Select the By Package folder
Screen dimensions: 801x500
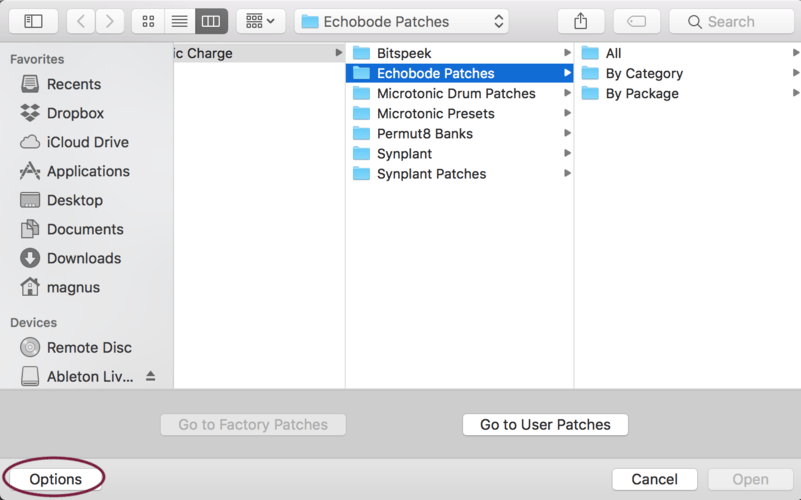click(688, 93)
